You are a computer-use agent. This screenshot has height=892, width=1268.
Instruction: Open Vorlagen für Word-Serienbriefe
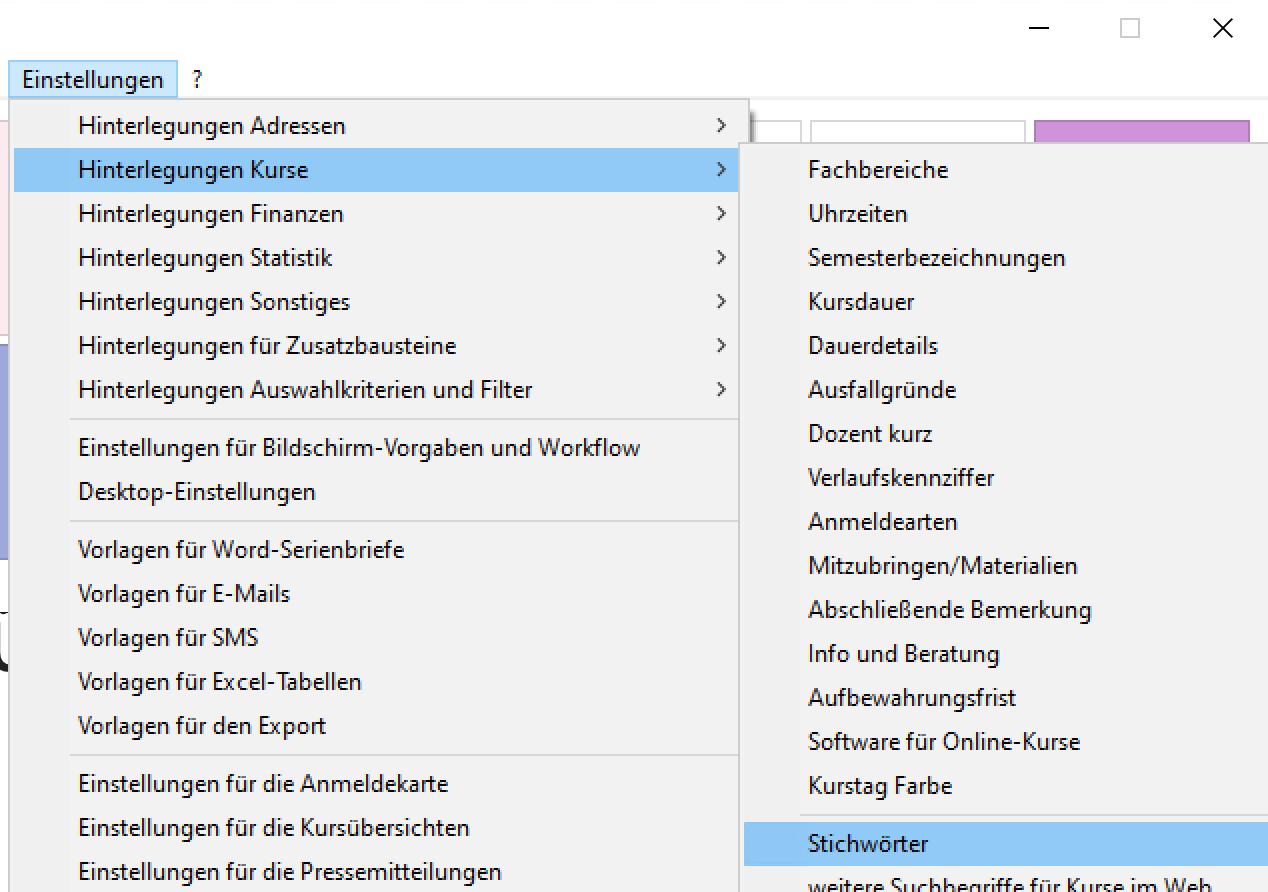[x=376, y=550]
